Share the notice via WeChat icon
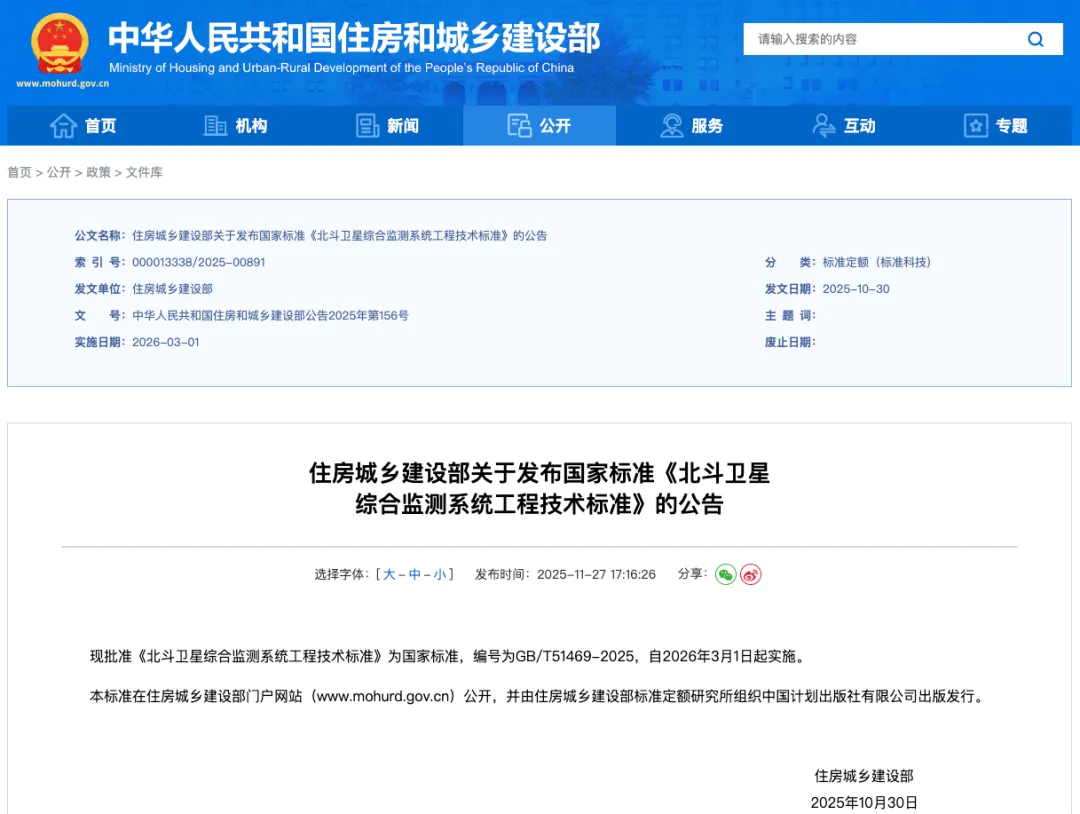This screenshot has height=814, width=1080. coord(725,574)
